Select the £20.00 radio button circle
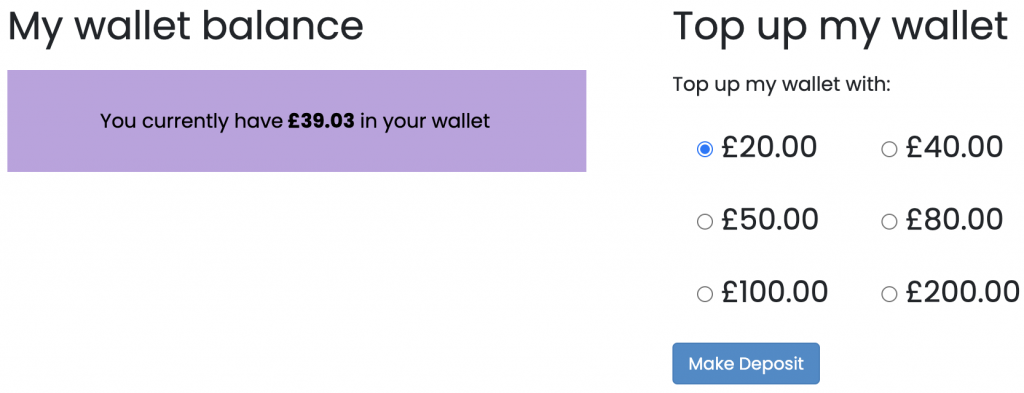 point(705,149)
